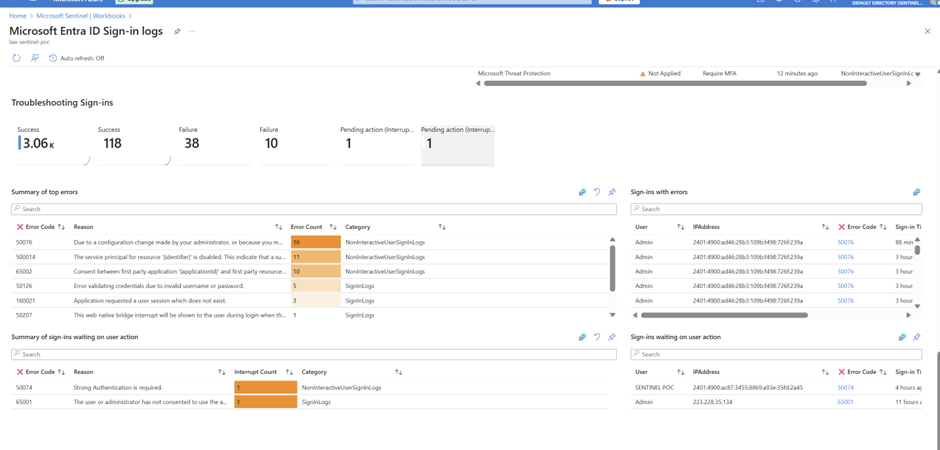This screenshot has height=450, width=940.
Task: Click the Summary of top errors search box
Action: point(313,209)
